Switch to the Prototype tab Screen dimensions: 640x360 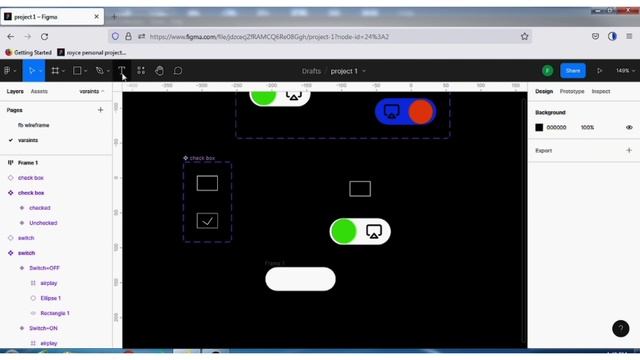(x=572, y=91)
